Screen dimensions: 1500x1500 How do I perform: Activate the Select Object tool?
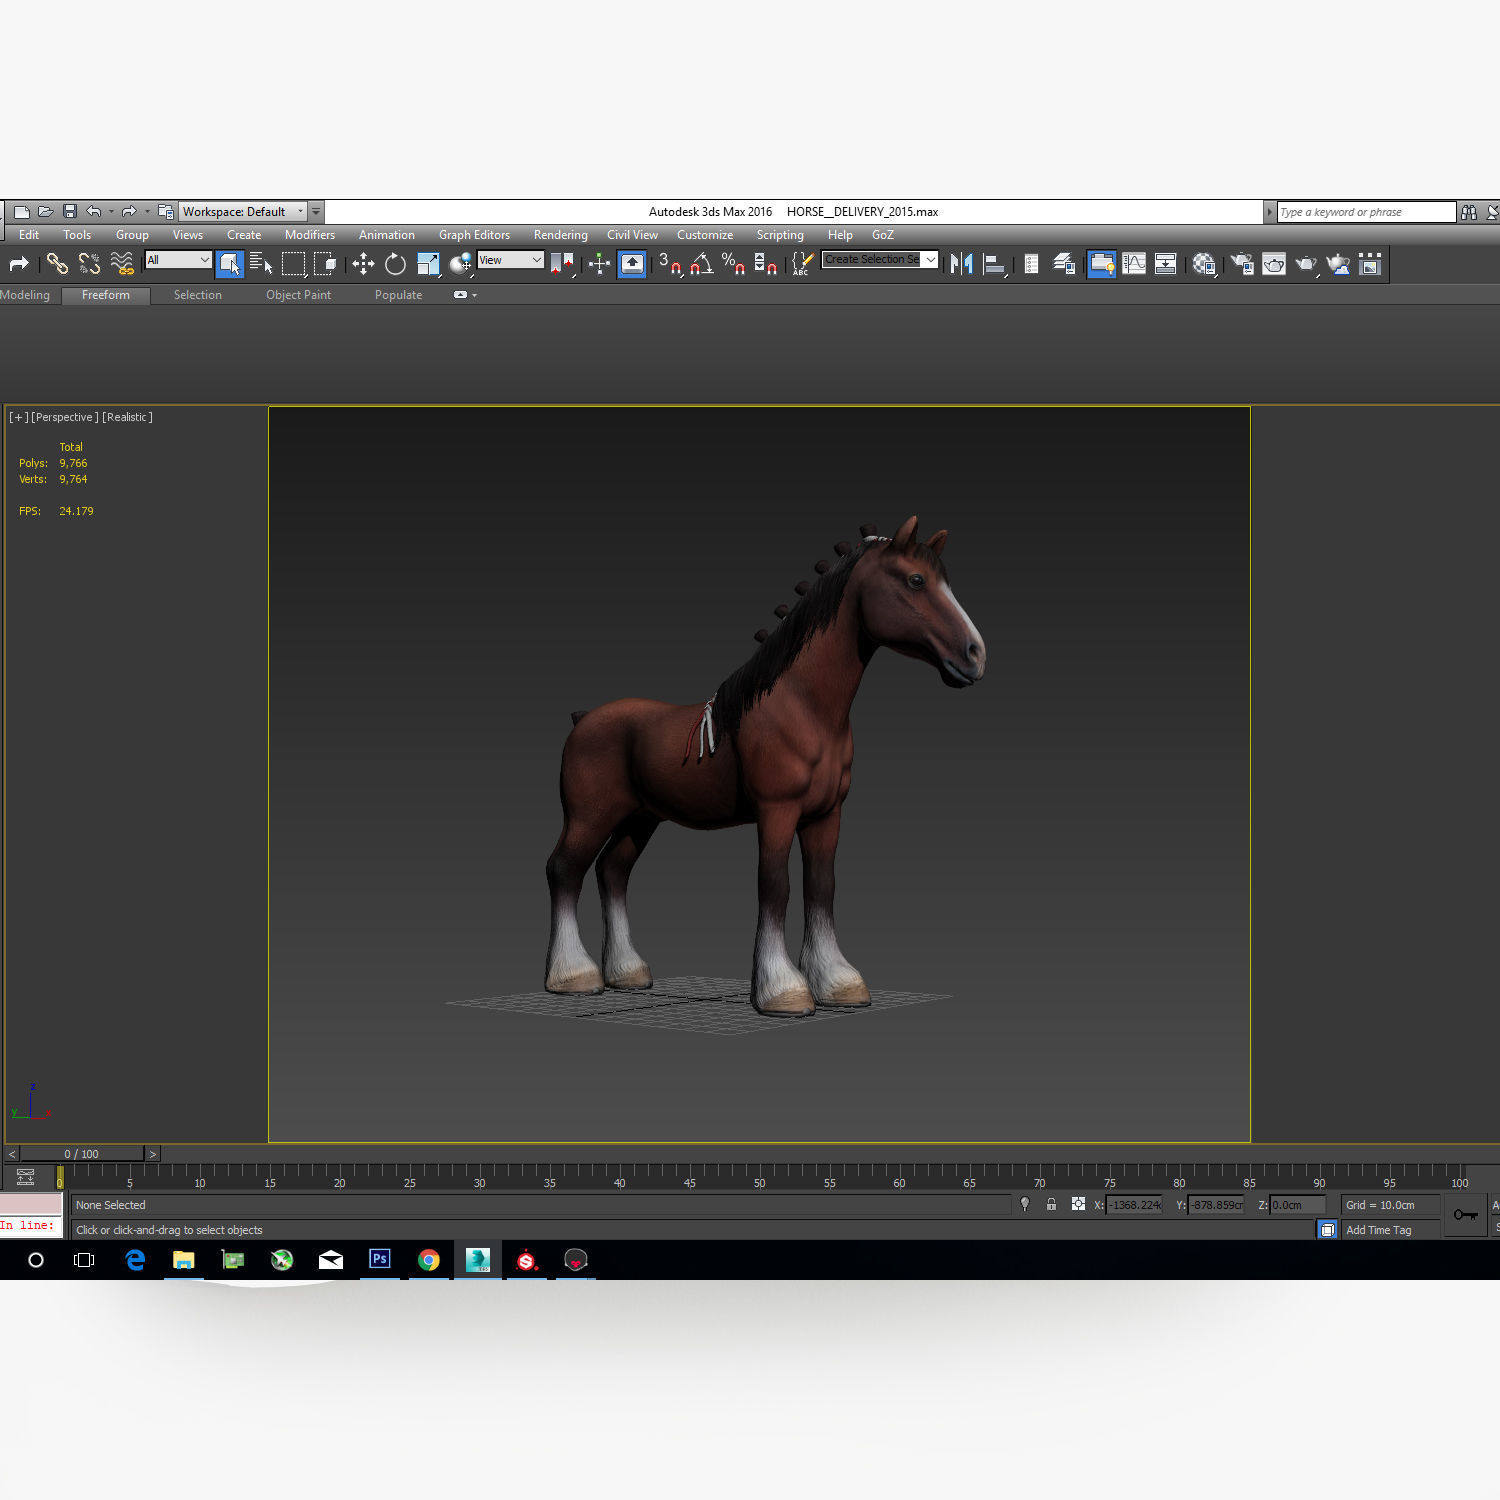229,264
